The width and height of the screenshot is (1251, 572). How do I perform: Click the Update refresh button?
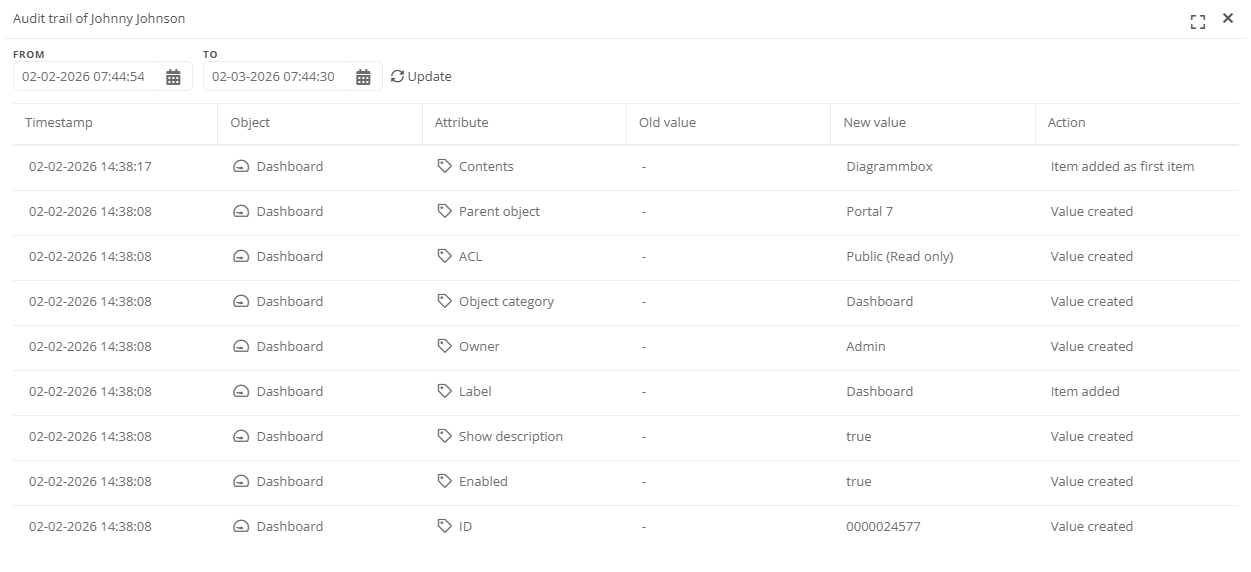pos(421,76)
